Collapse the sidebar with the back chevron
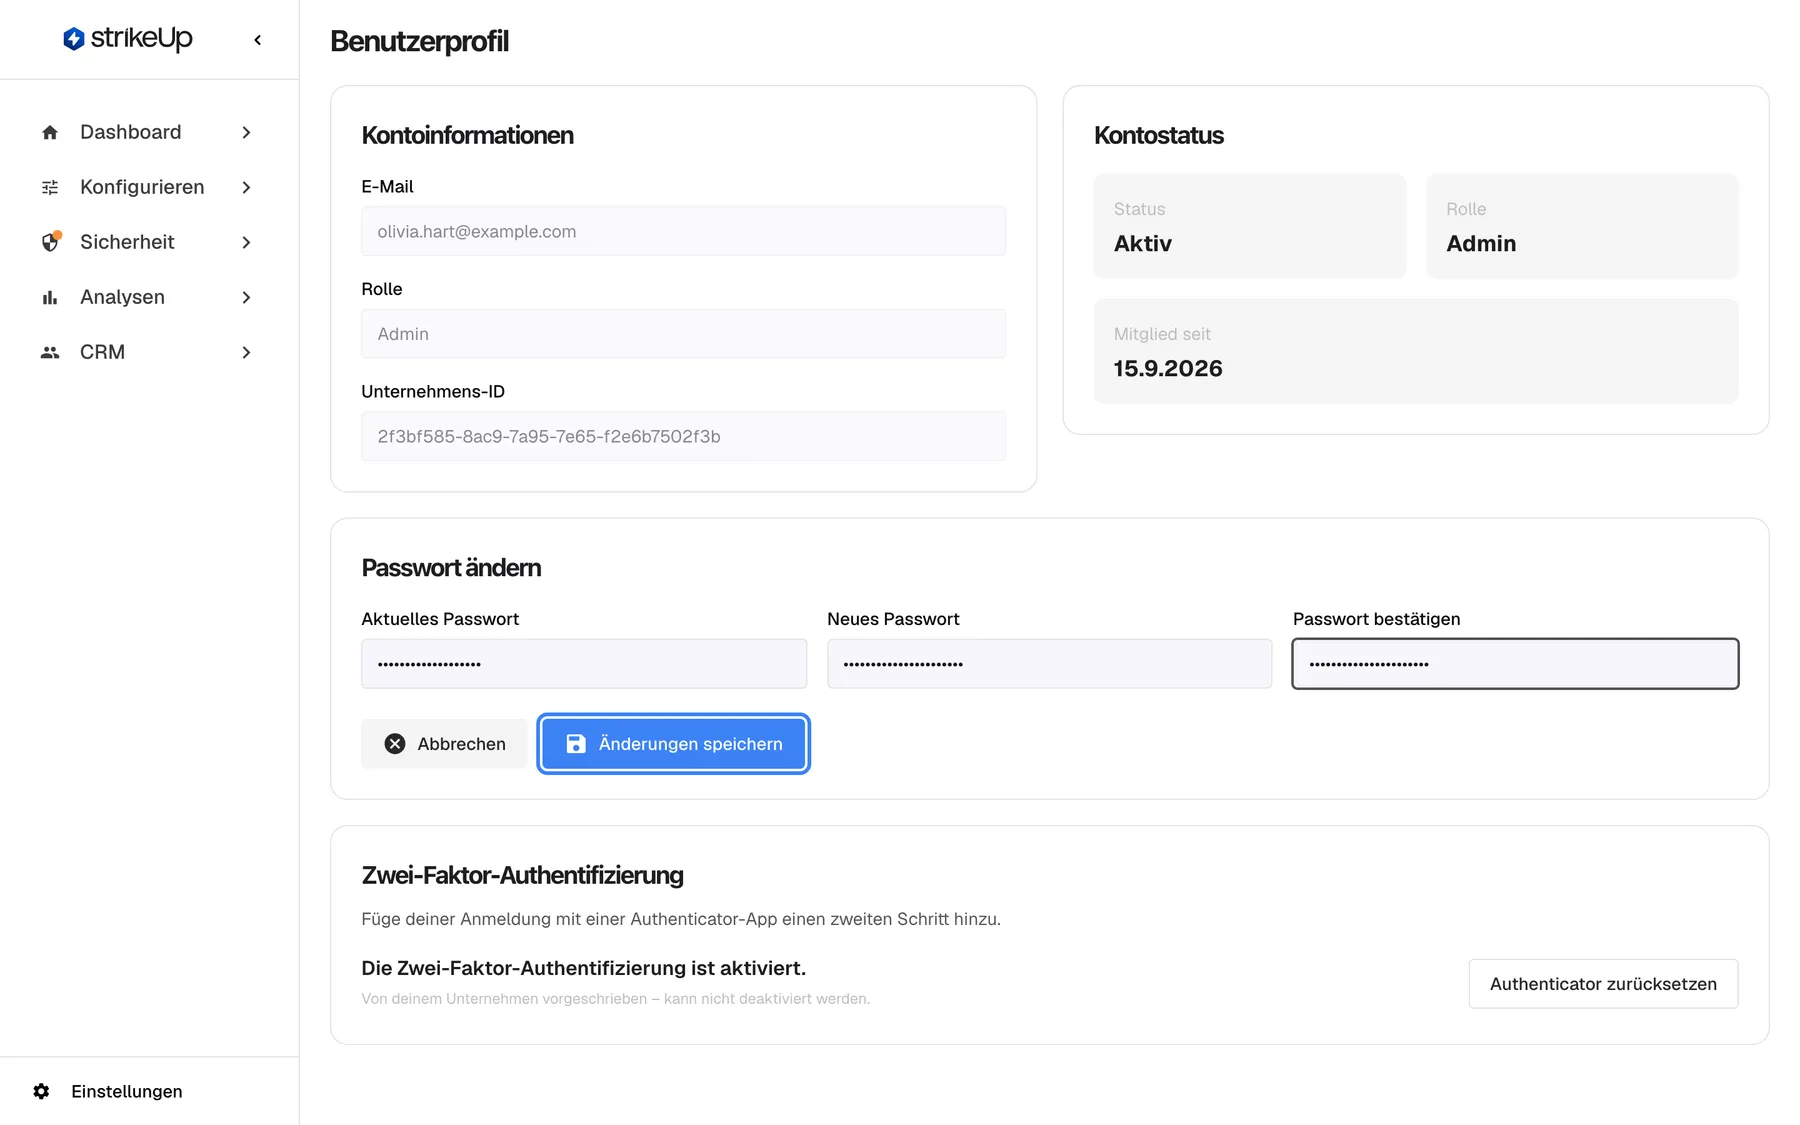The width and height of the screenshot is (1800, 1125). coord(258,40)
